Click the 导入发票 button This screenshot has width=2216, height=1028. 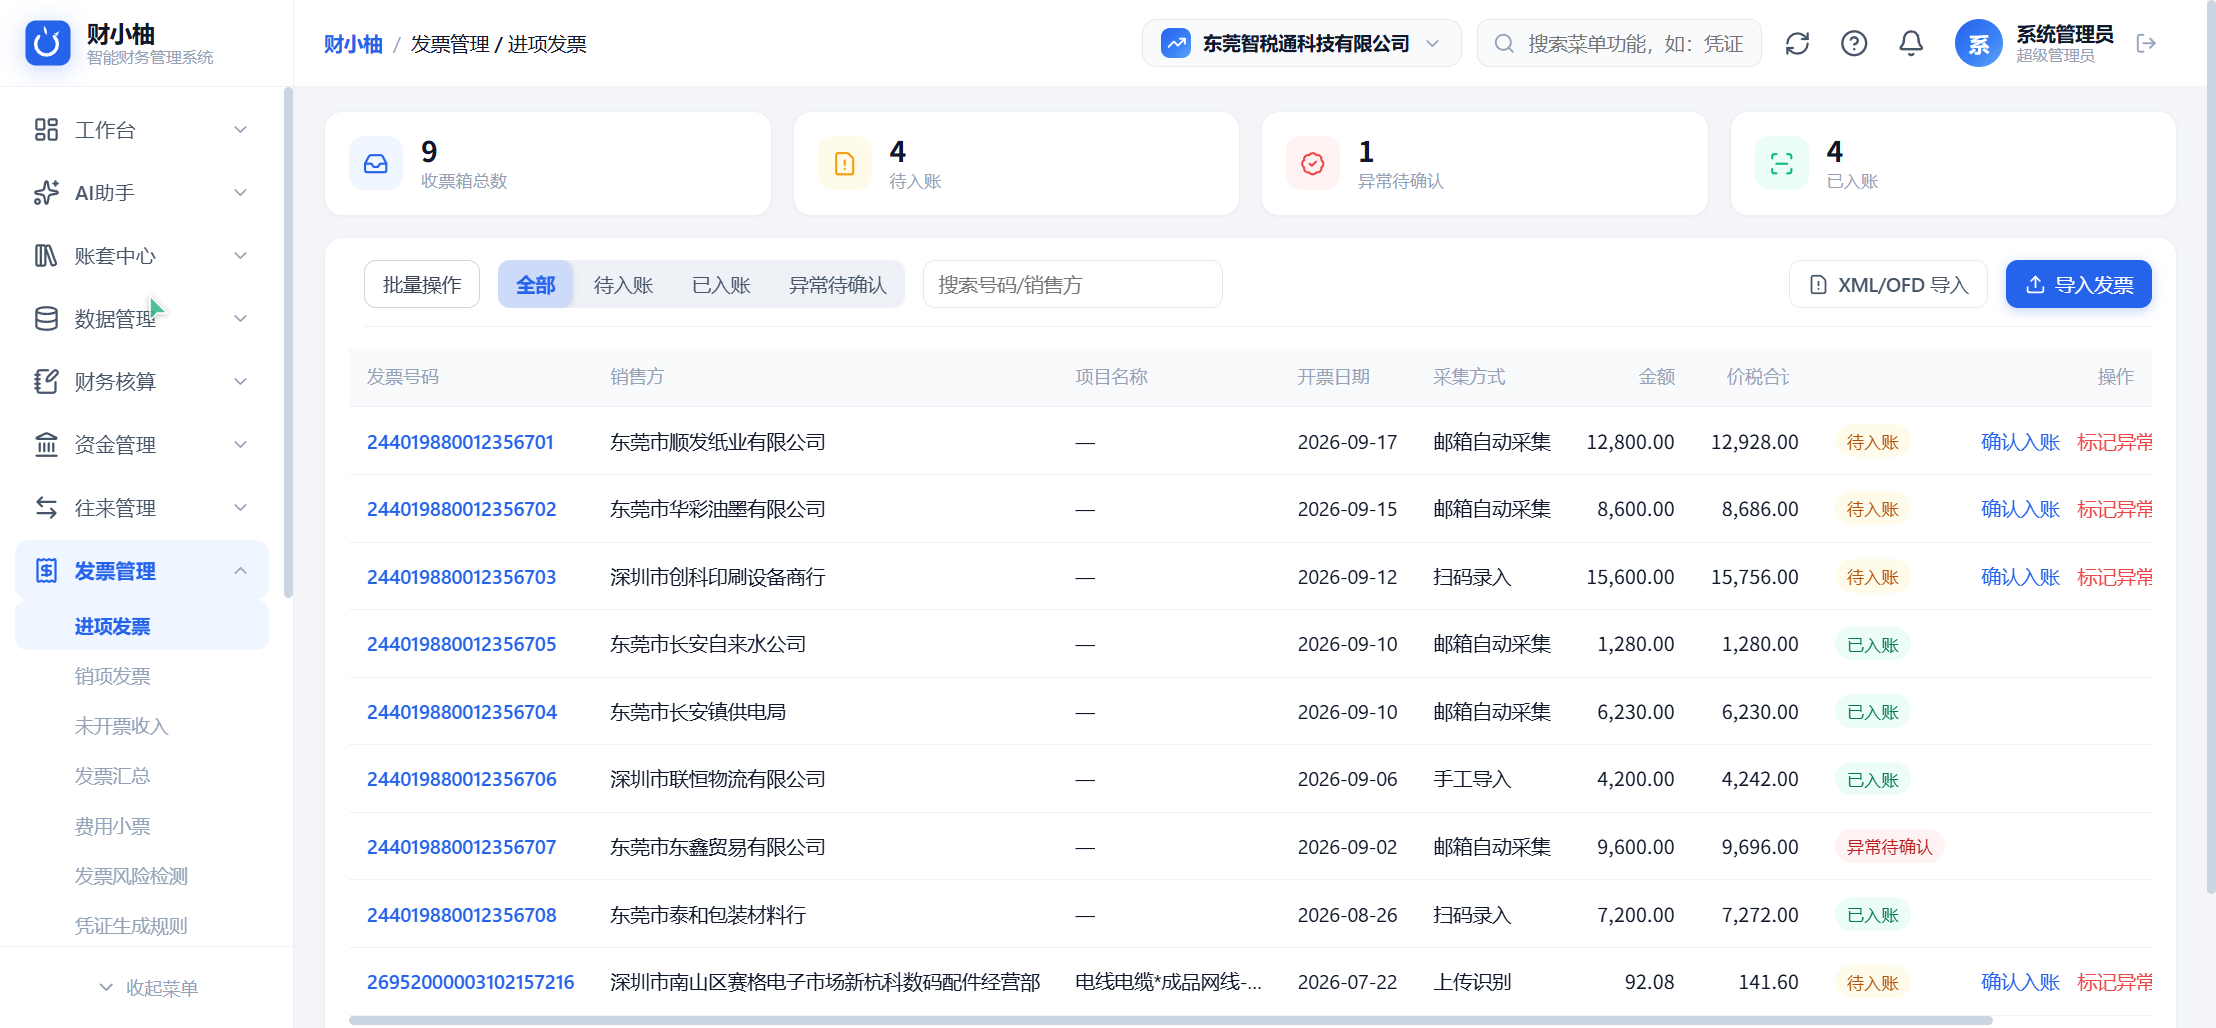(2078, 285)
